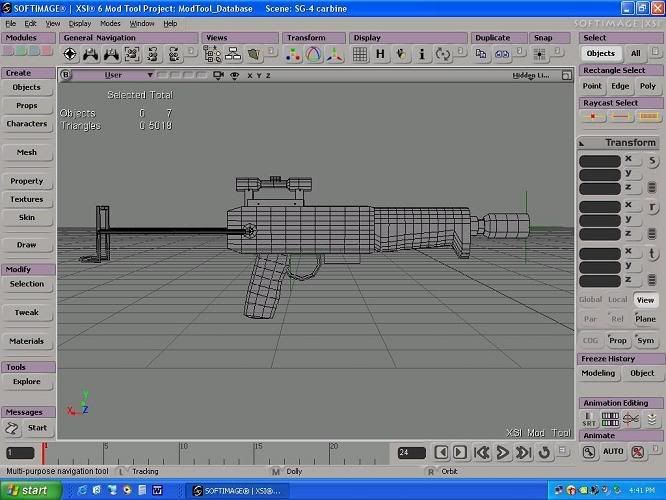This screenshot has height=500, width=666.
Task: Click the frame selection icon in General Navigation
Action: 132,54
